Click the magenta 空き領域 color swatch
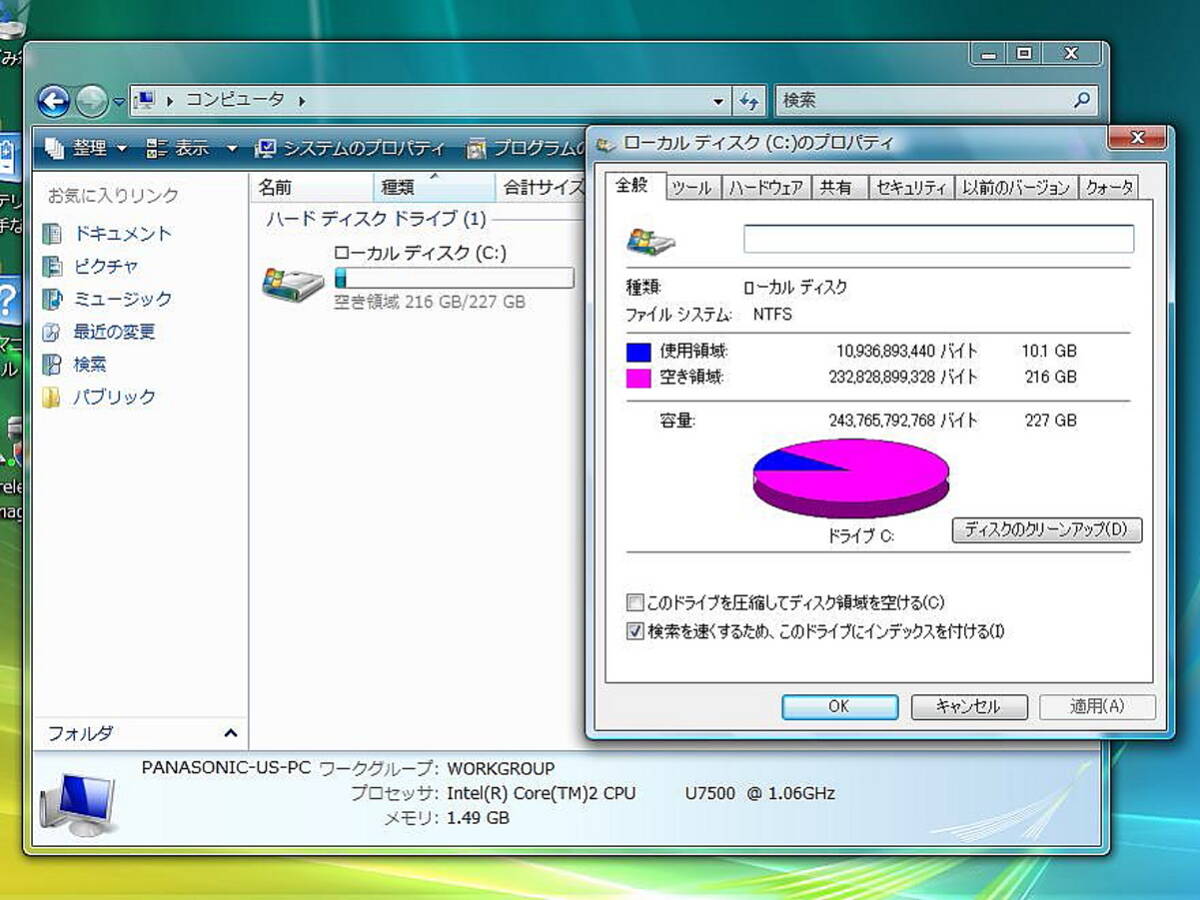The height and width of the screenshot is (900, 1200). [x=638, y=378]
